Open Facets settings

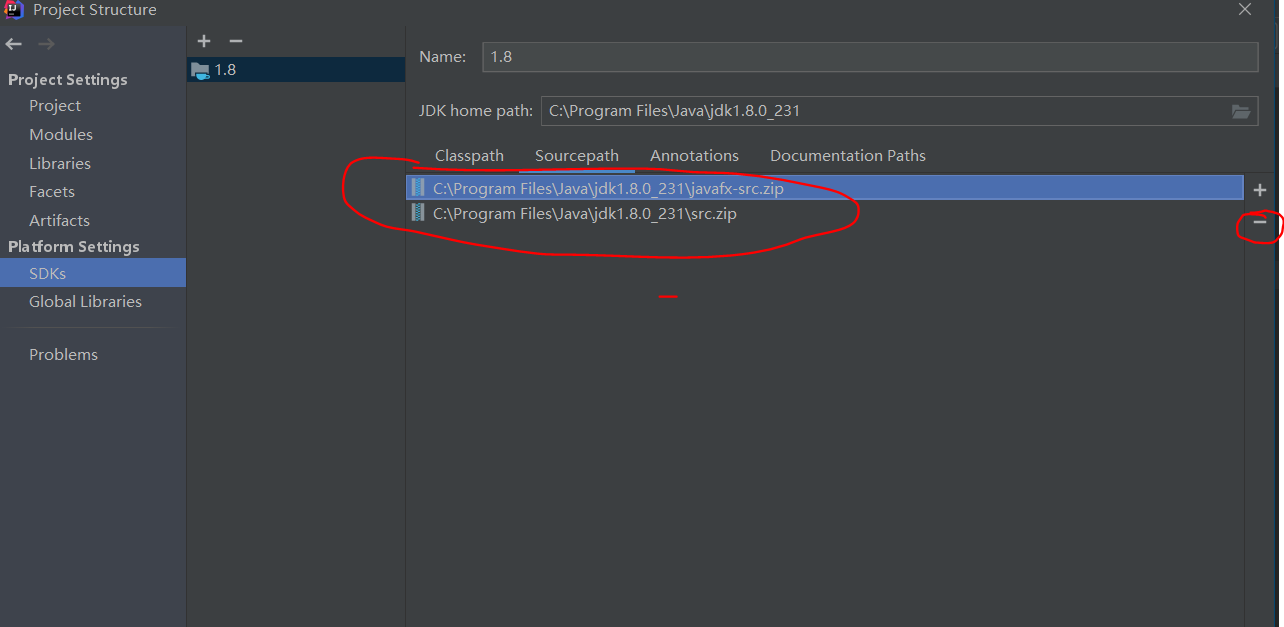click(x=52, y=192)
